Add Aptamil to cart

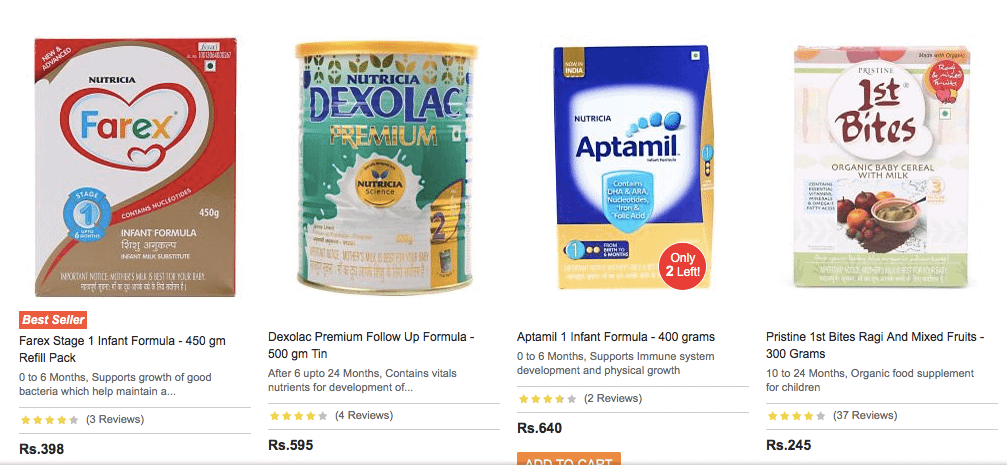tap(568, 459)
